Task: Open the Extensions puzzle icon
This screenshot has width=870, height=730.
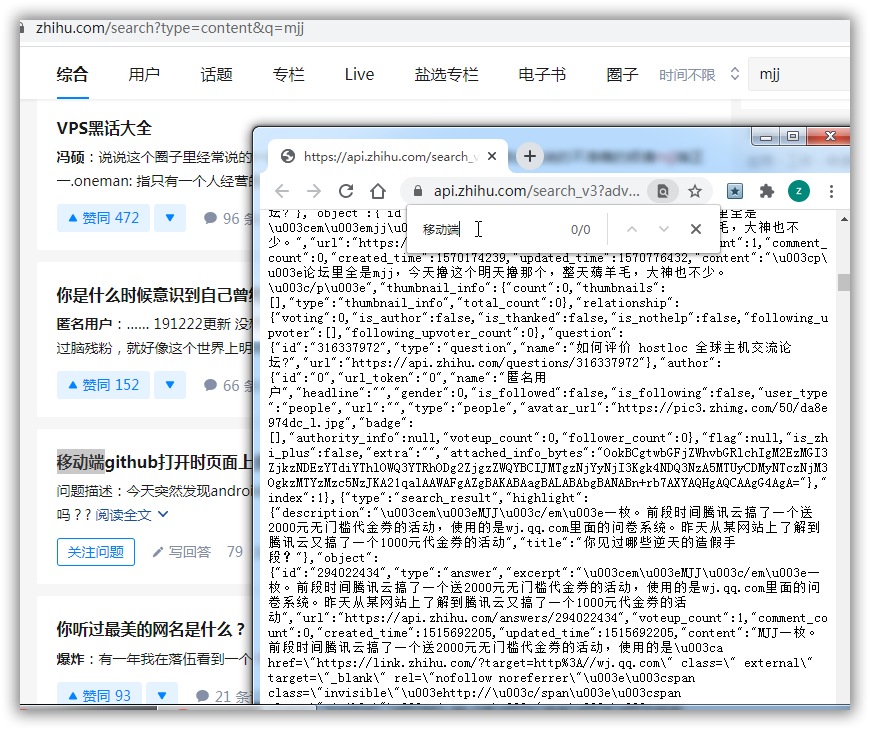Action: (767, 191)
